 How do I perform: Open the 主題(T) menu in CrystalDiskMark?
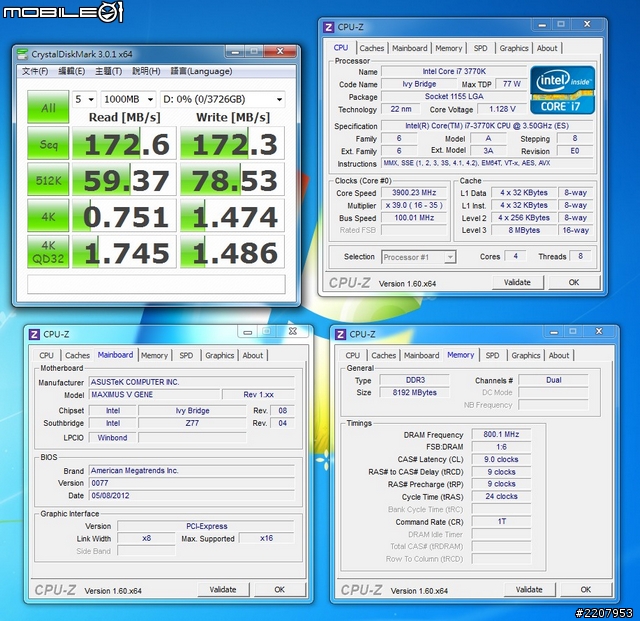pos(109,71)
